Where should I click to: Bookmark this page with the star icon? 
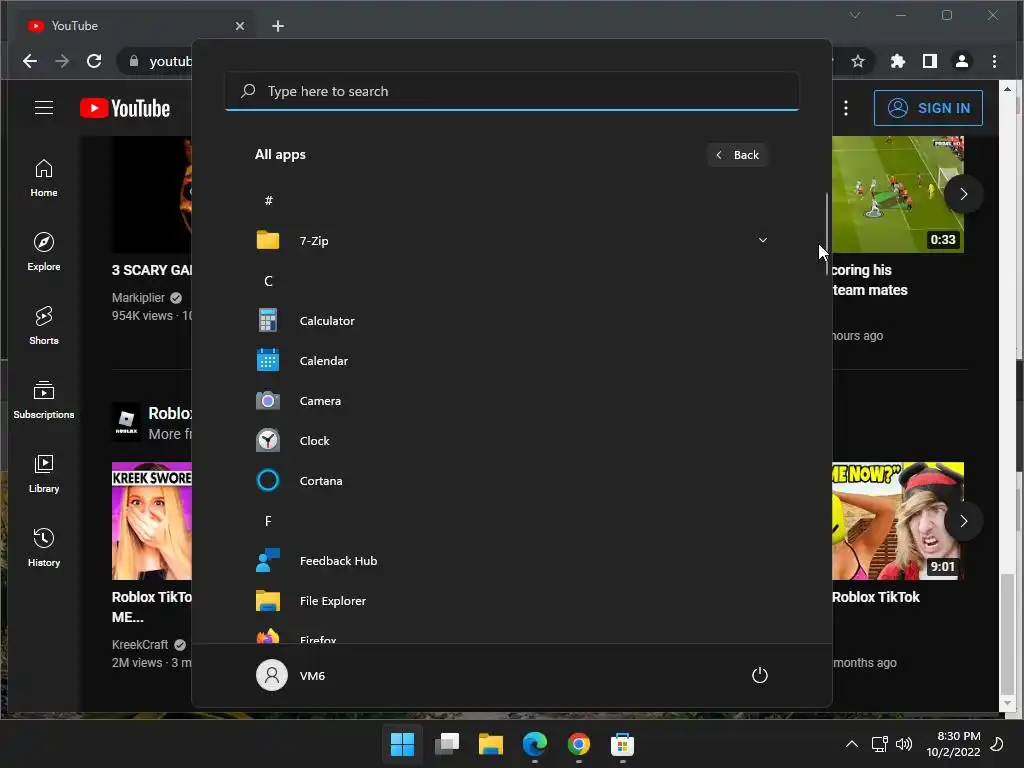click(x=857, y=61)
